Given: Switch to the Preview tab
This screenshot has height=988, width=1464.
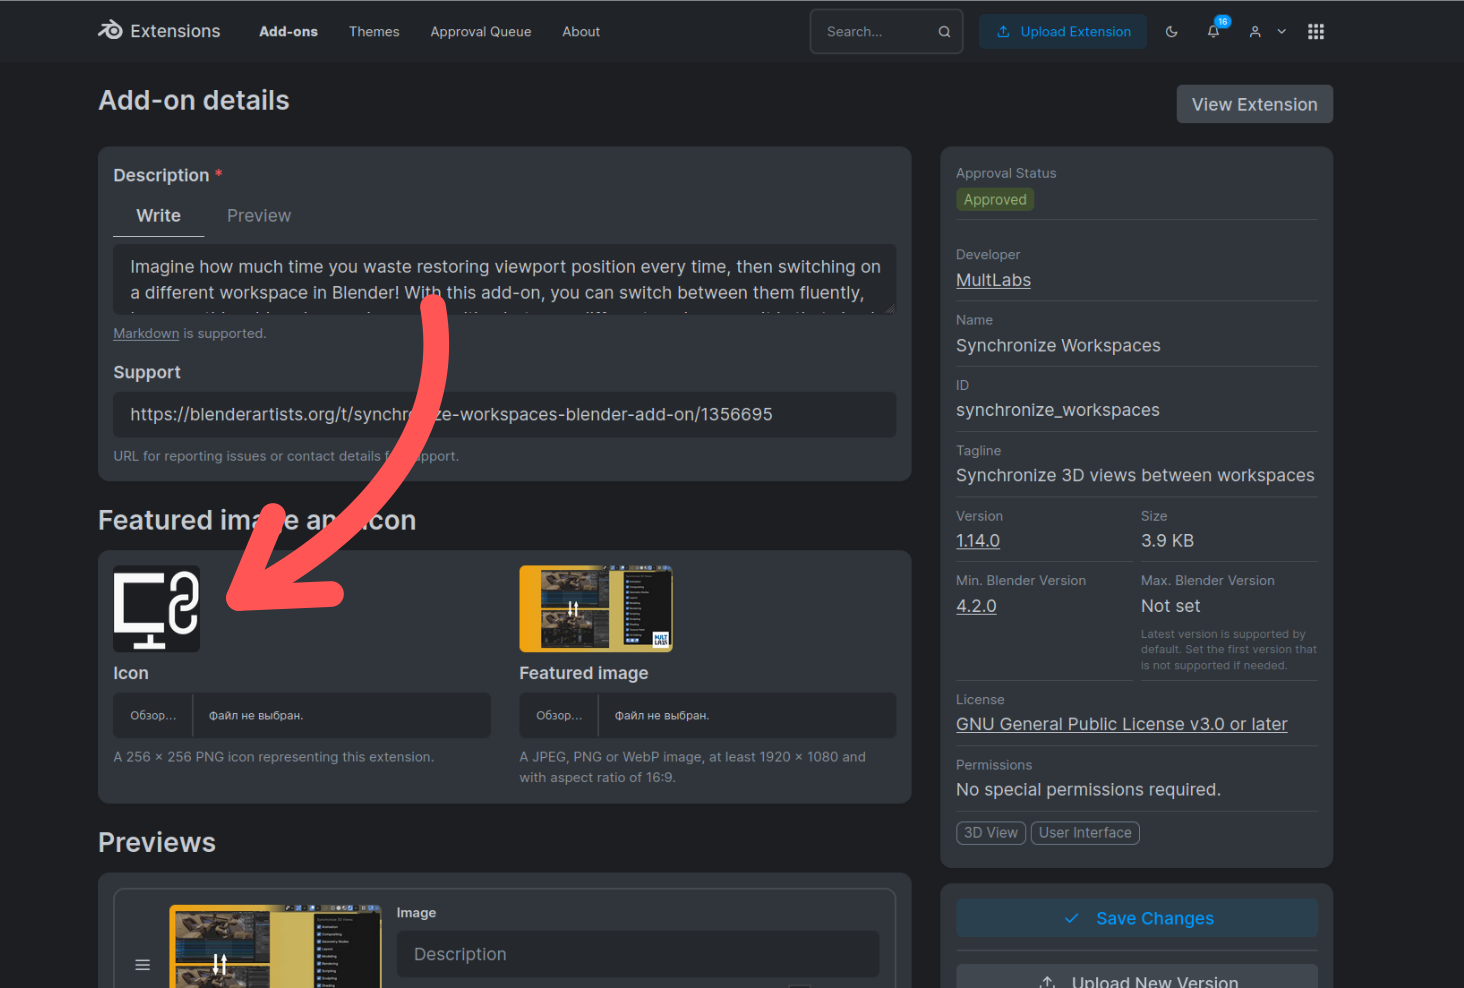Looking at the screenshot, I should [259, 216].
